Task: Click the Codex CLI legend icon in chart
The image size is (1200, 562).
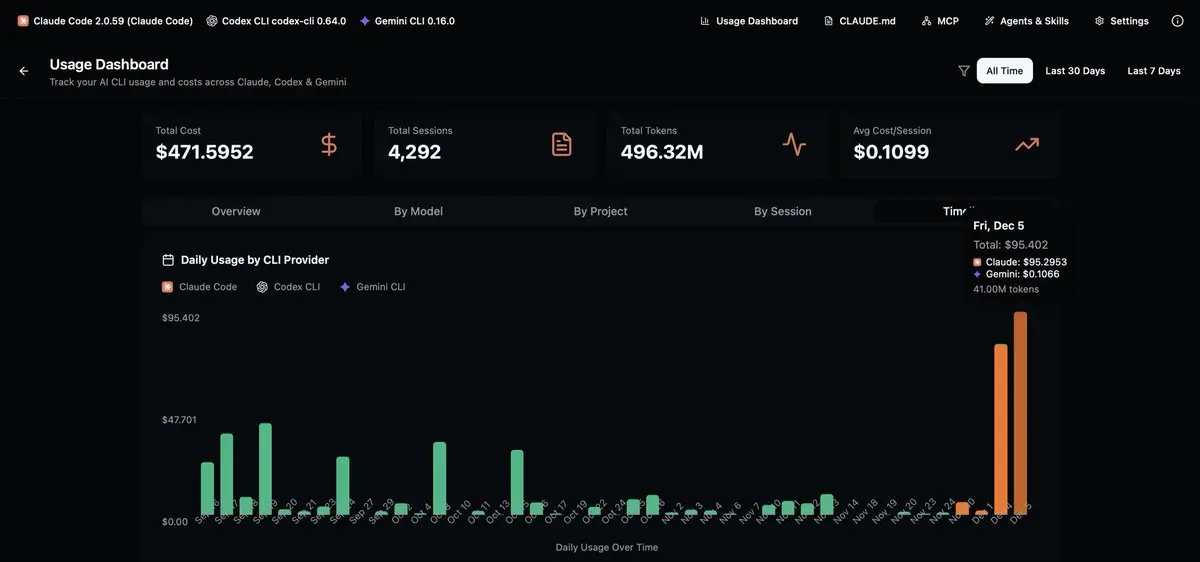Action: click(262, 287)
